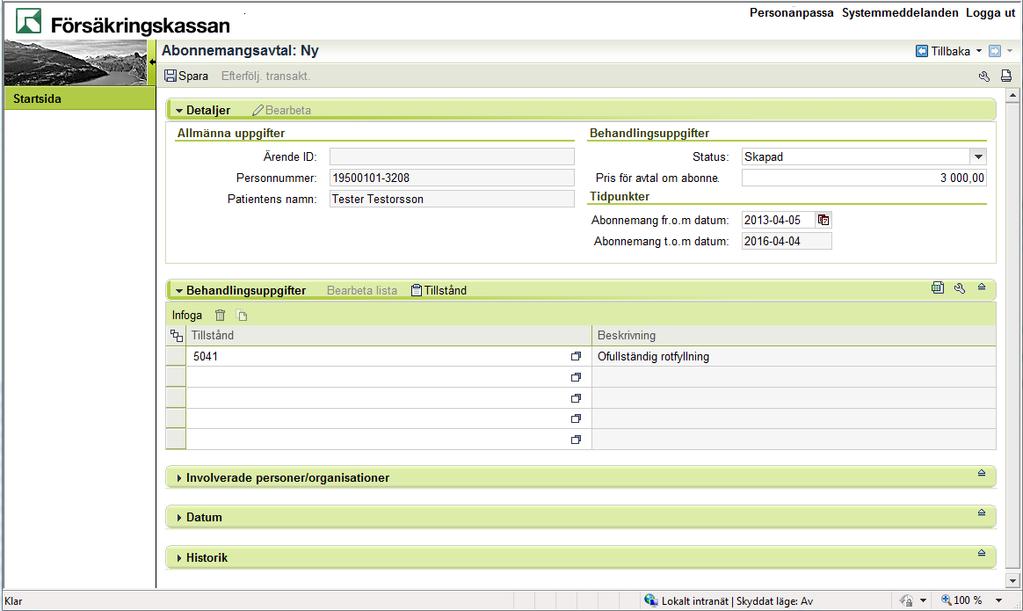1023x611 pixels.
Task: Select the row selector for fourth table row
Action: [176, 418]
